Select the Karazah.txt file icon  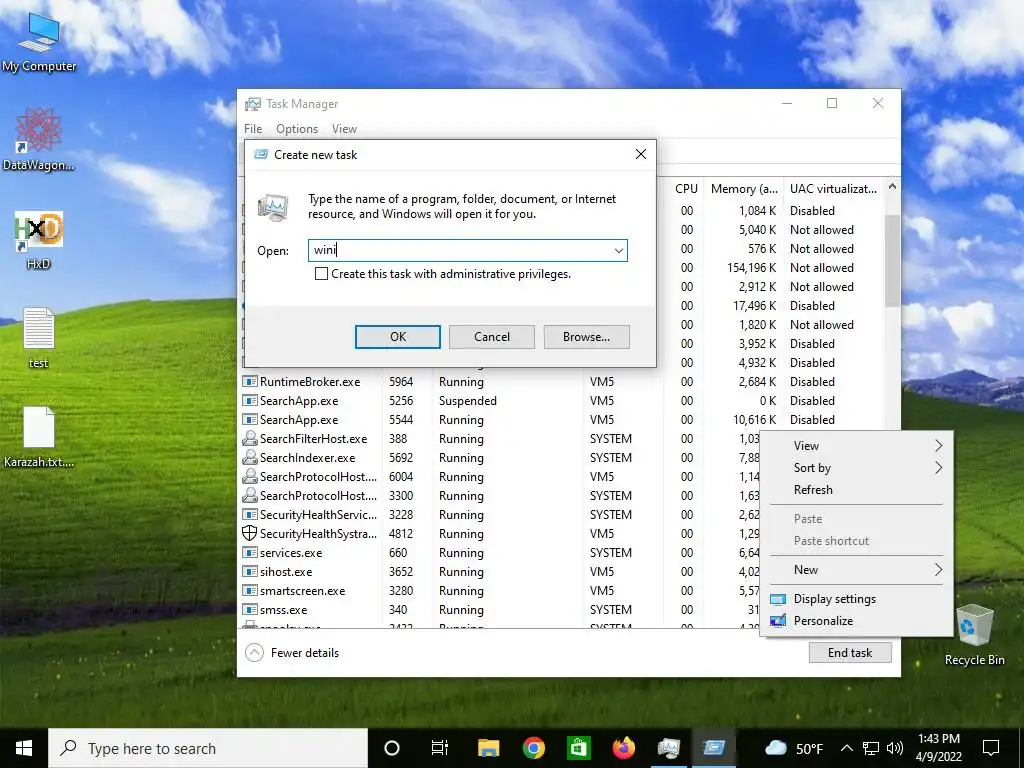click(x=39, y=437)
